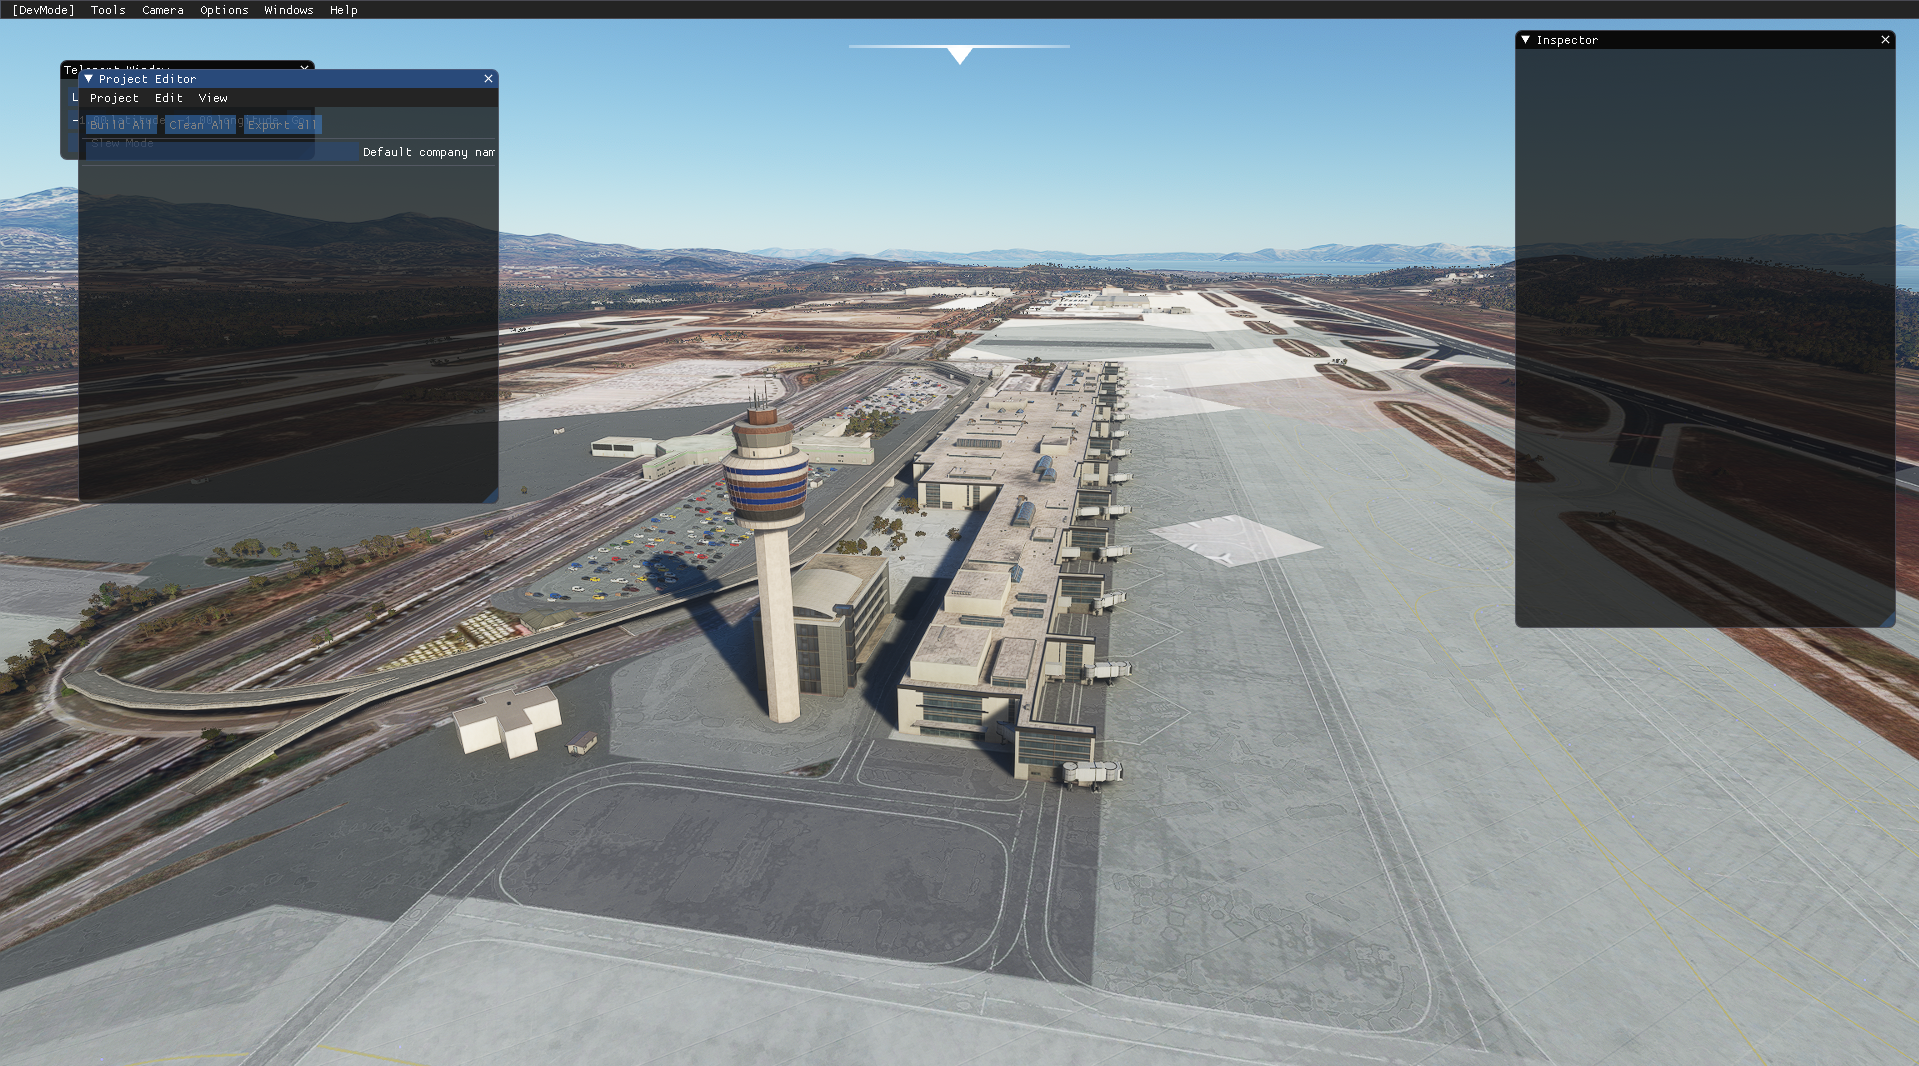Screen dimensions: 1919x1066
Task: Open the Windows menu
Action: (x=289, y=10)
